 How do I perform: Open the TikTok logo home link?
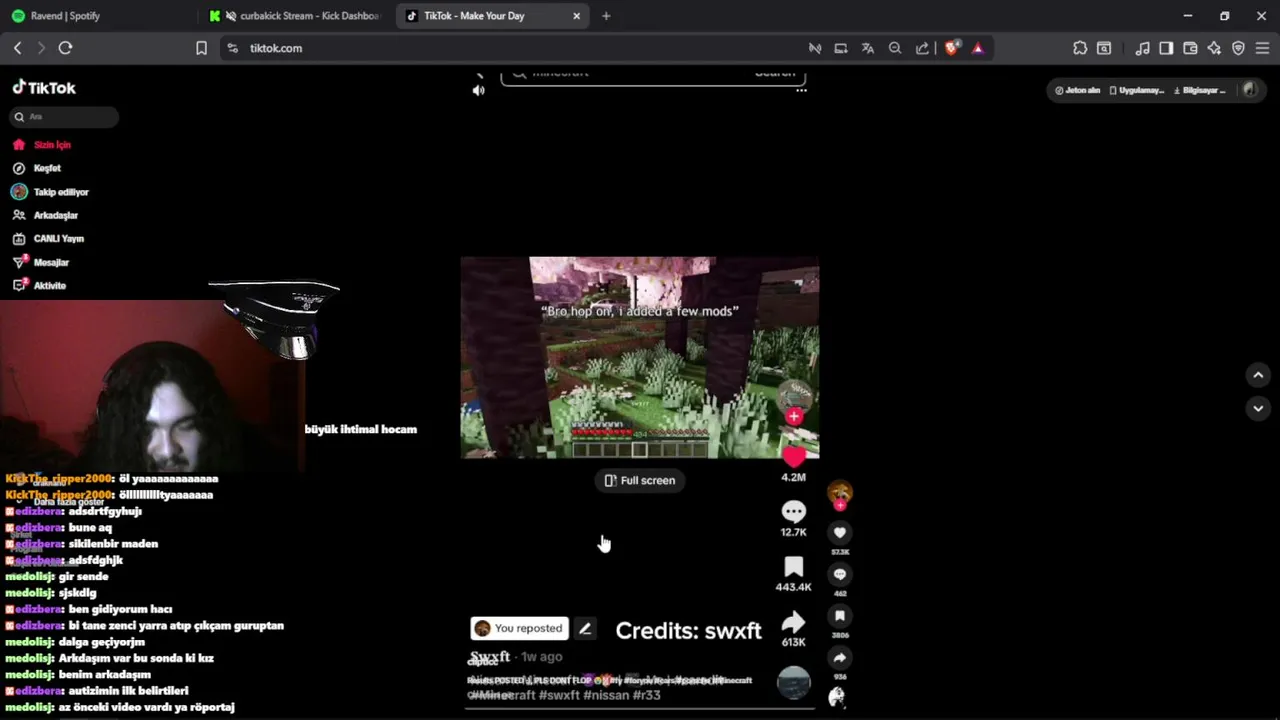(x=44, y=88)
